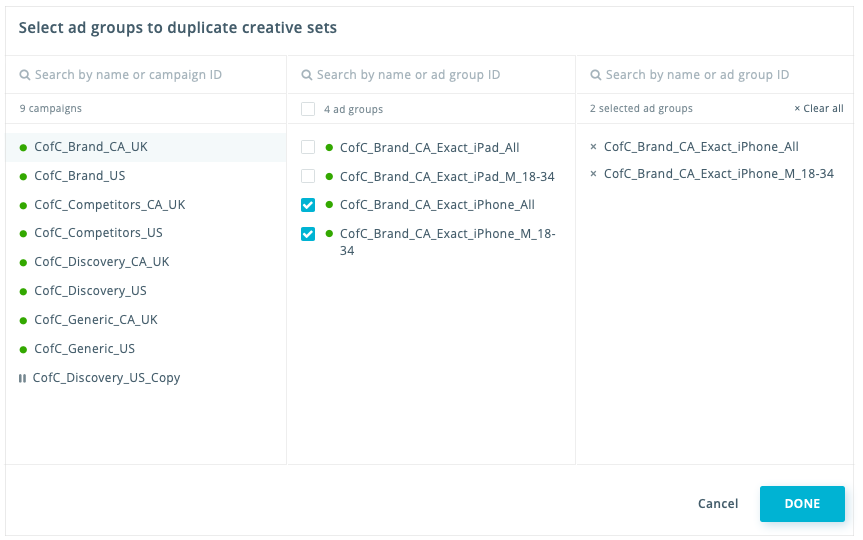Screen dimensions: 863x540
Task: Click CofC_Brand_CA_Exact_iPhone_All name in middle list
Action: [x=437, y=205]
